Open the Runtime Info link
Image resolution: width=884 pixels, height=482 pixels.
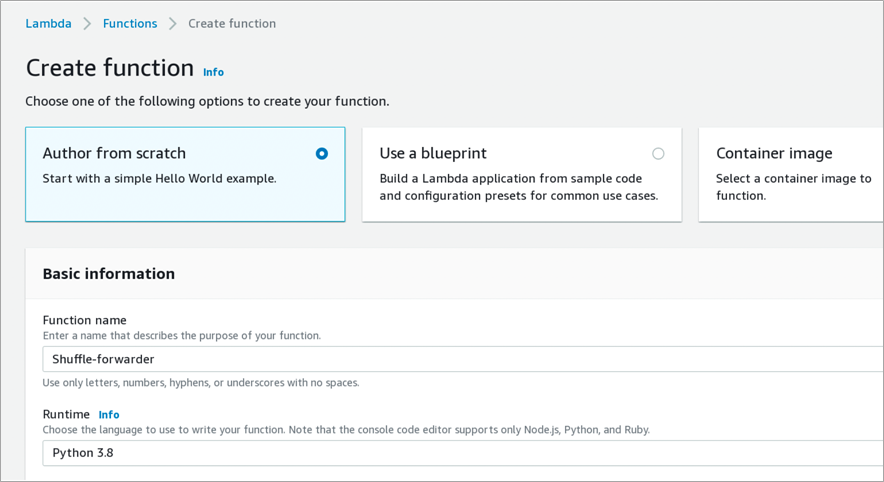click(x=109, y=415)
